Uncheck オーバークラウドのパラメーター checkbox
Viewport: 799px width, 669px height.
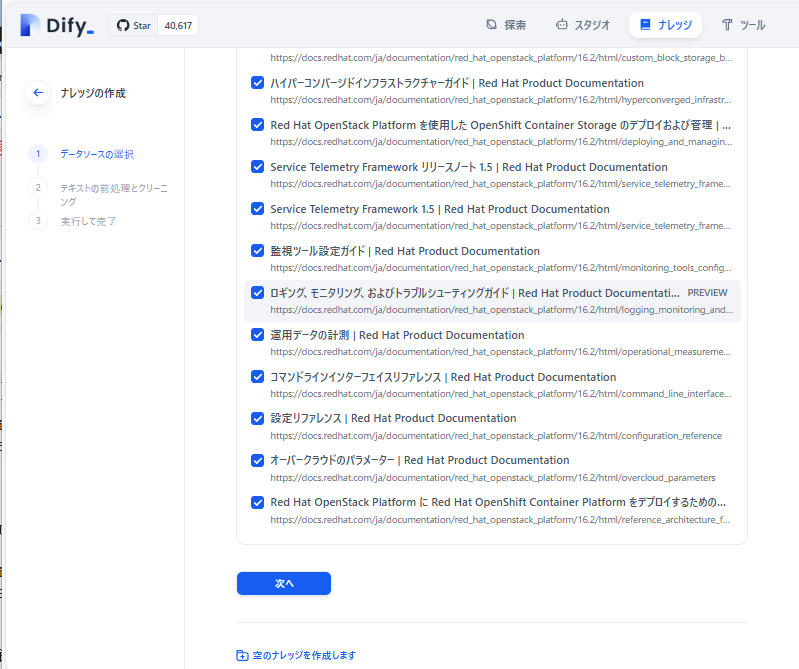[257, 461]
